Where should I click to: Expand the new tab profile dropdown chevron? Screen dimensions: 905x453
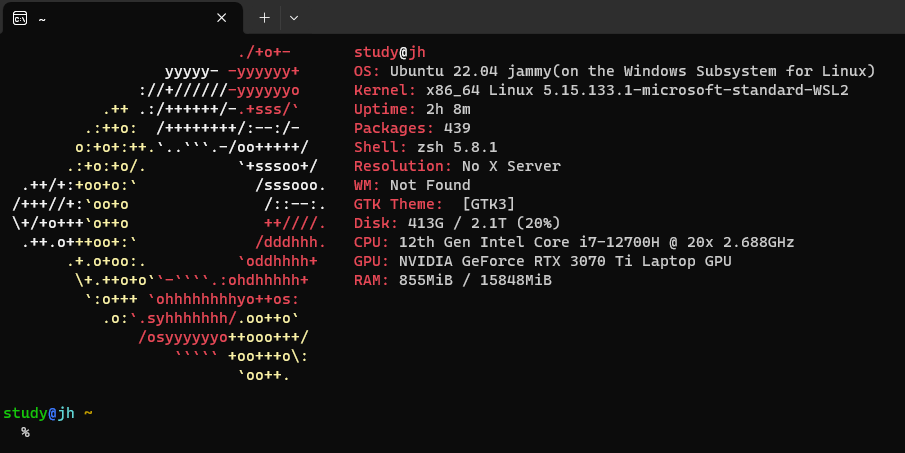(293, 18)
